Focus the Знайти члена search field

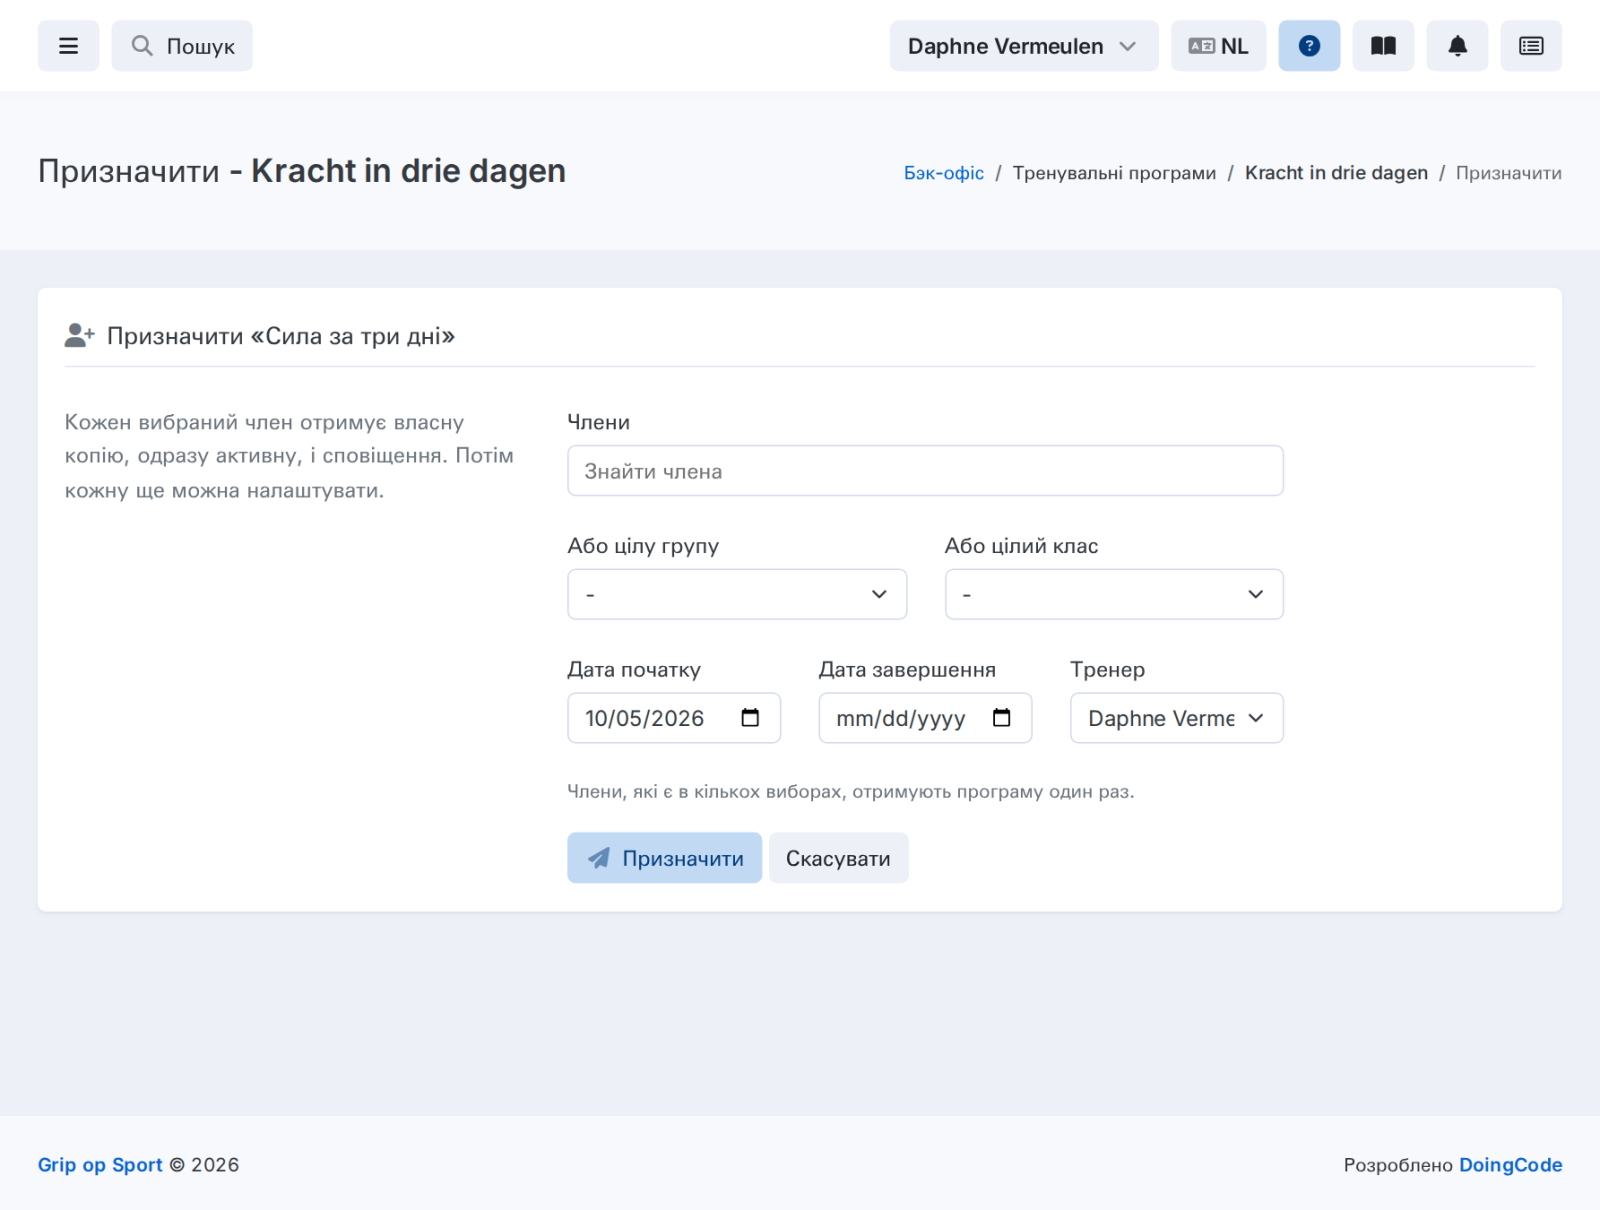coord(925,471)
